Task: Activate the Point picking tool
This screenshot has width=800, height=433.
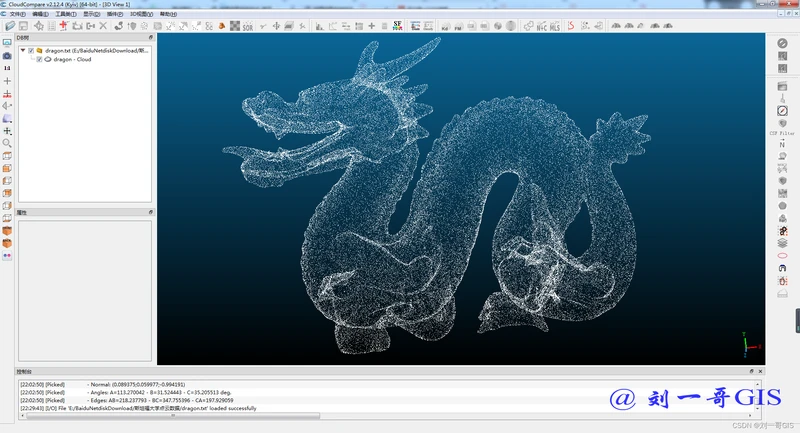Action: (39, 26)
